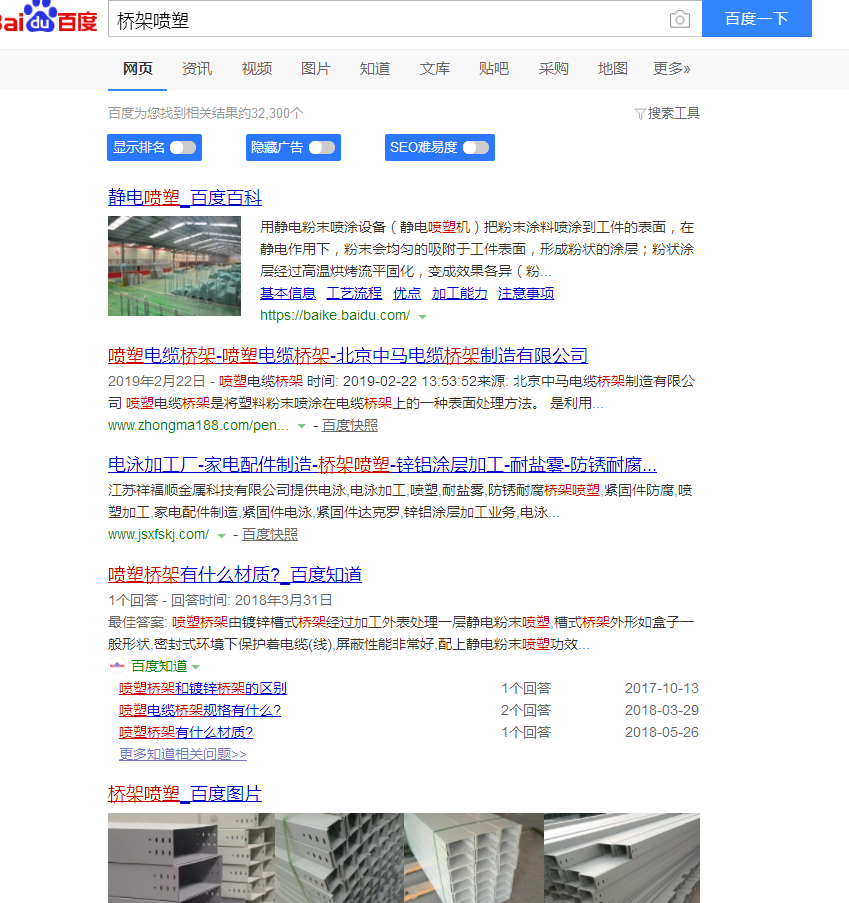Viewport: 849px width, 903px height.
Task: Expand dropdown arrow next to zhongma188.com URL
Action: (x=301, y=426)
